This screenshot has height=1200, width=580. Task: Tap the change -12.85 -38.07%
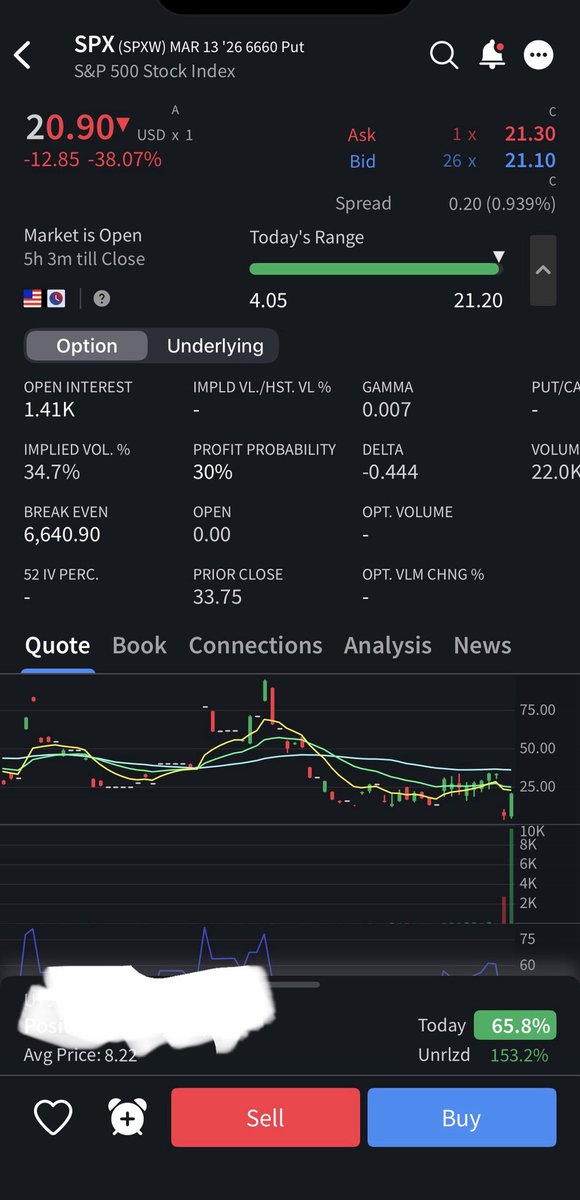click(x=93, y=160)
